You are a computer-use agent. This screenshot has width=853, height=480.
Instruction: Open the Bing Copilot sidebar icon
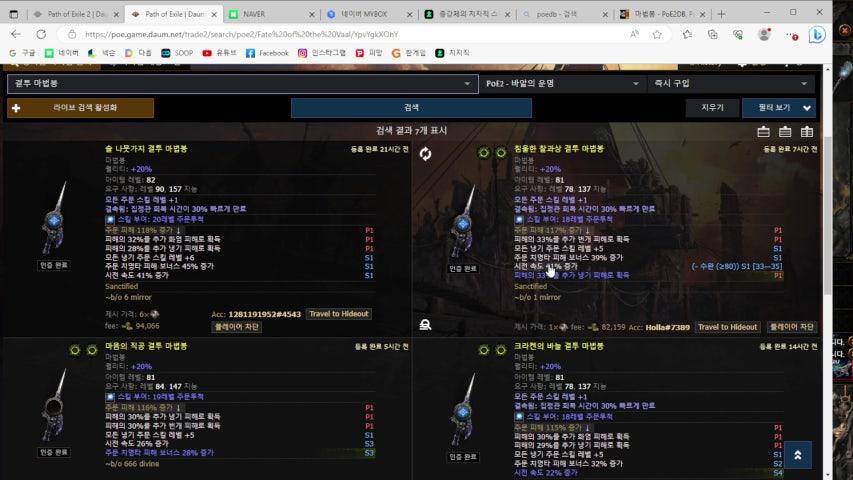pos(817,34)
